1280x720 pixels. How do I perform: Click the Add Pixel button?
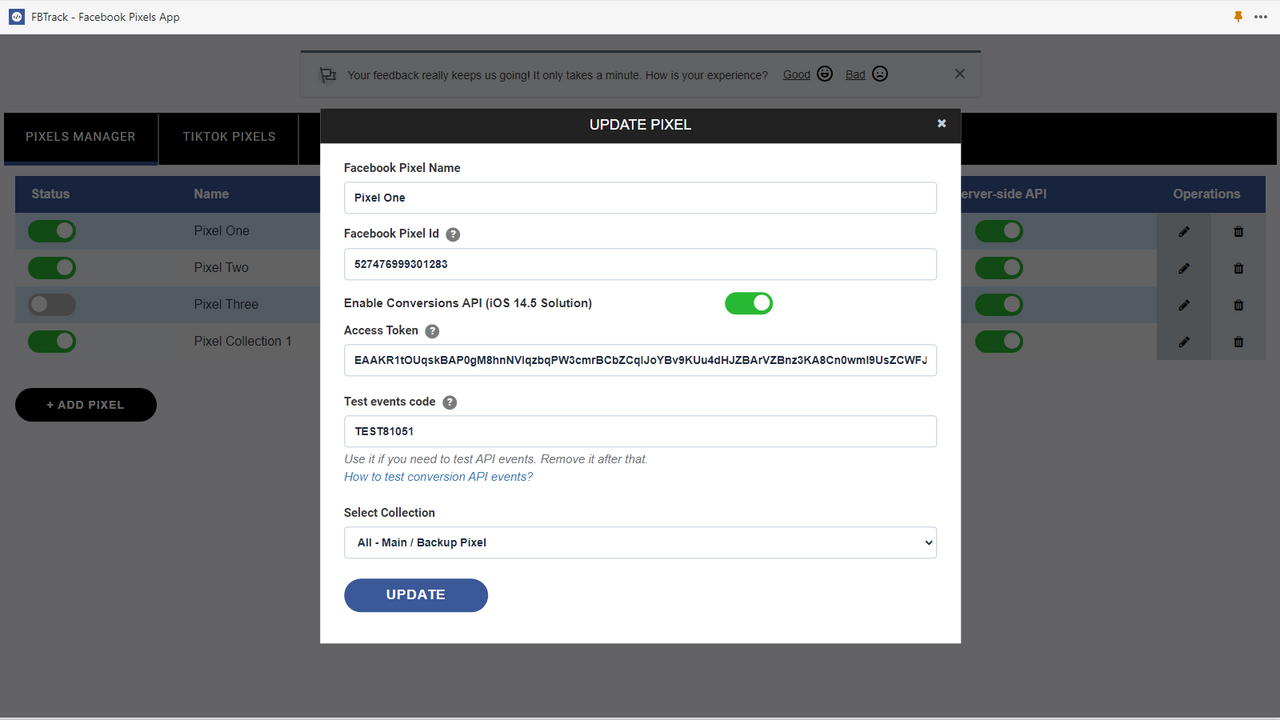[86, 405]
